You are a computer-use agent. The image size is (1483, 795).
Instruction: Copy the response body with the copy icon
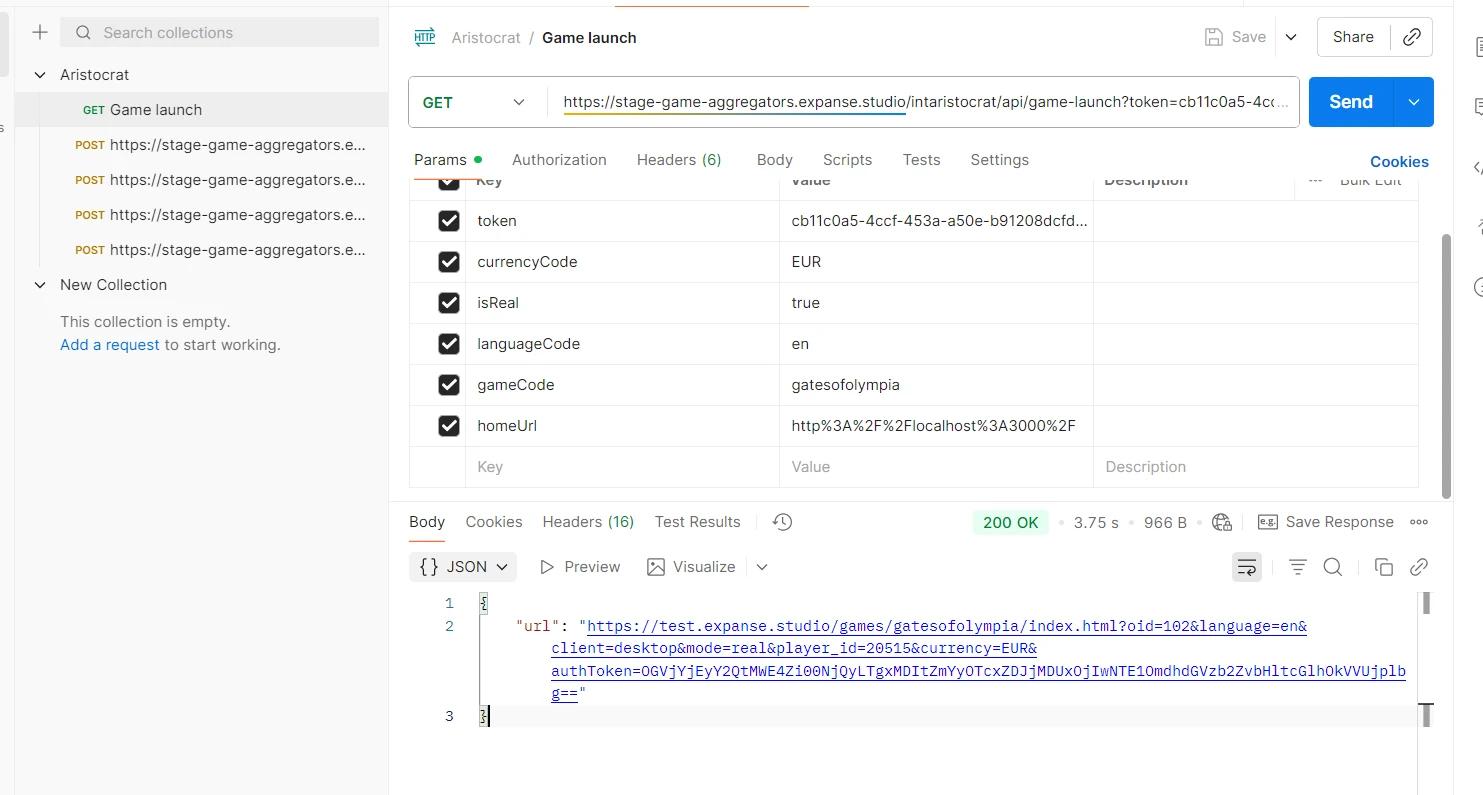click(x=1384, y=567)
